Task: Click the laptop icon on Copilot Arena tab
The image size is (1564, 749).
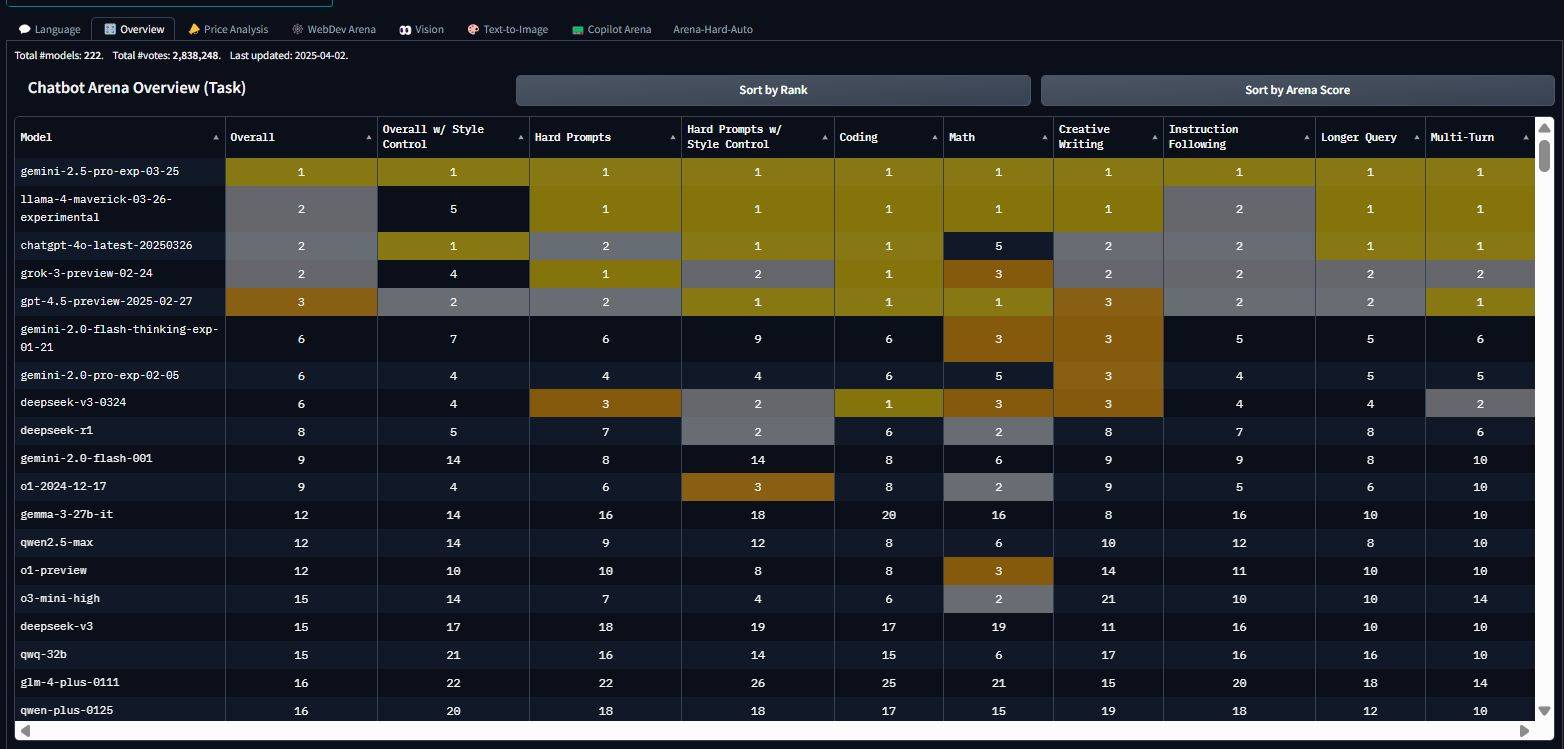Action: 577,30
